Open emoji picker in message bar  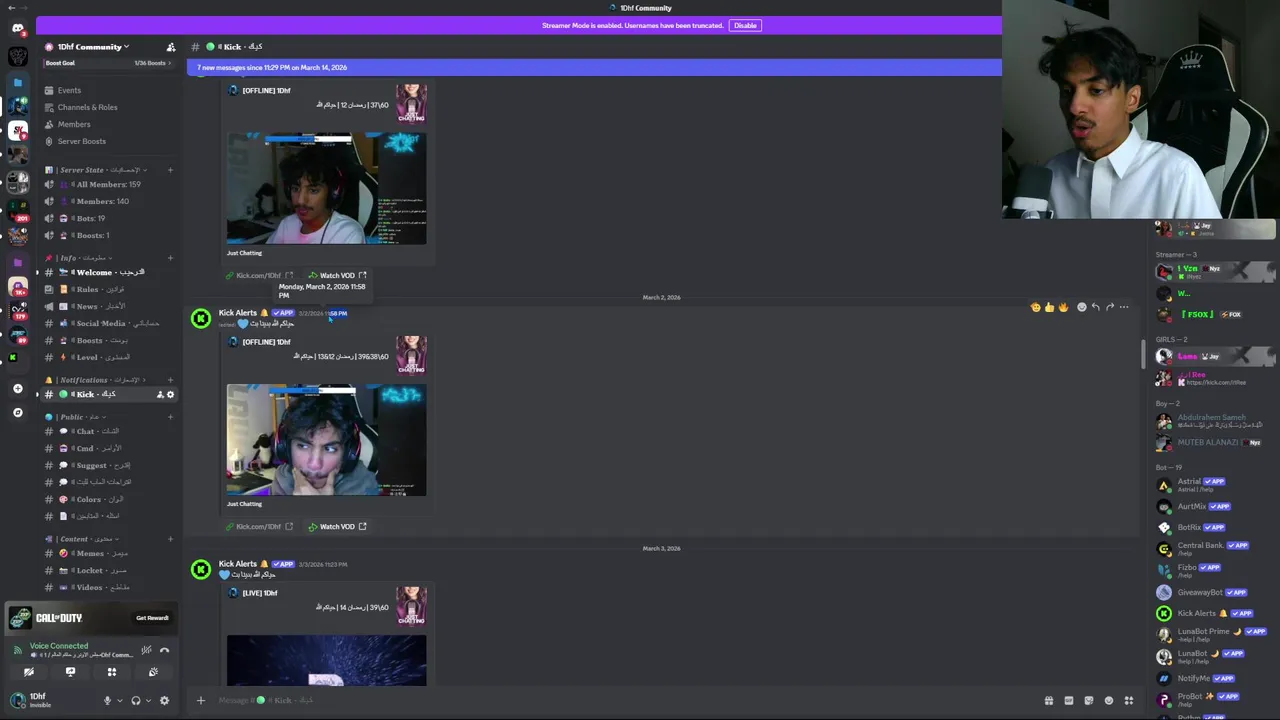tap(1108, 700)
